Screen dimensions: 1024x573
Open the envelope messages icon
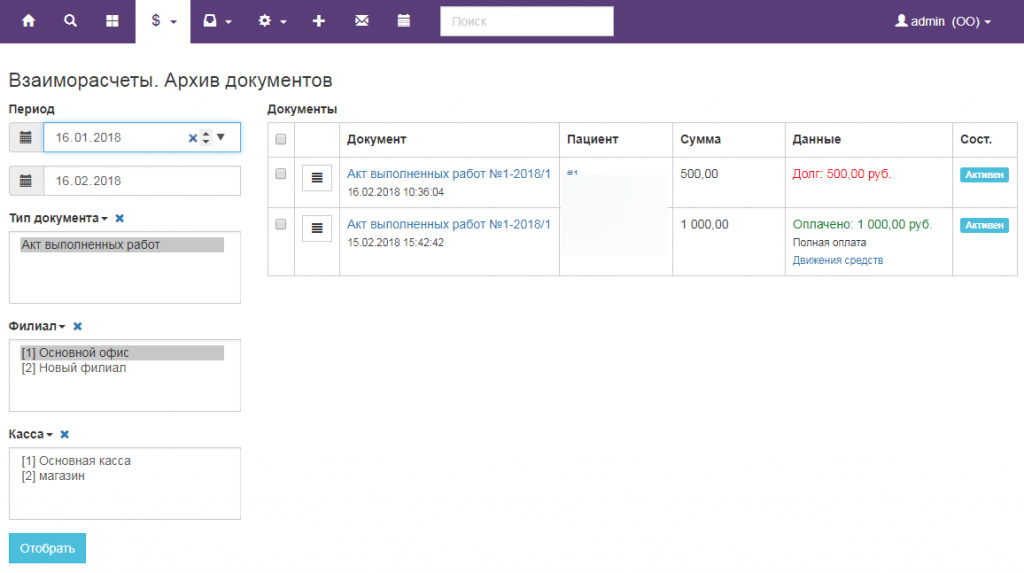click(x=361, y=21)
